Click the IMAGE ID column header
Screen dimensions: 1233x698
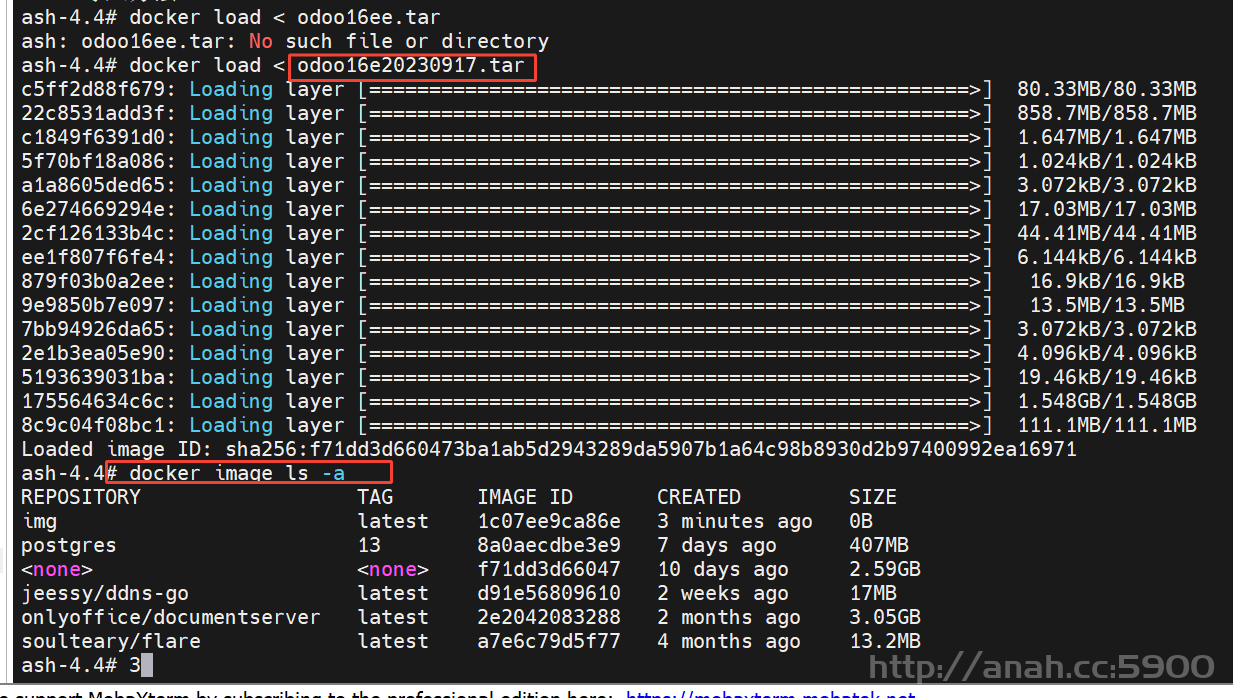point(525,498)
